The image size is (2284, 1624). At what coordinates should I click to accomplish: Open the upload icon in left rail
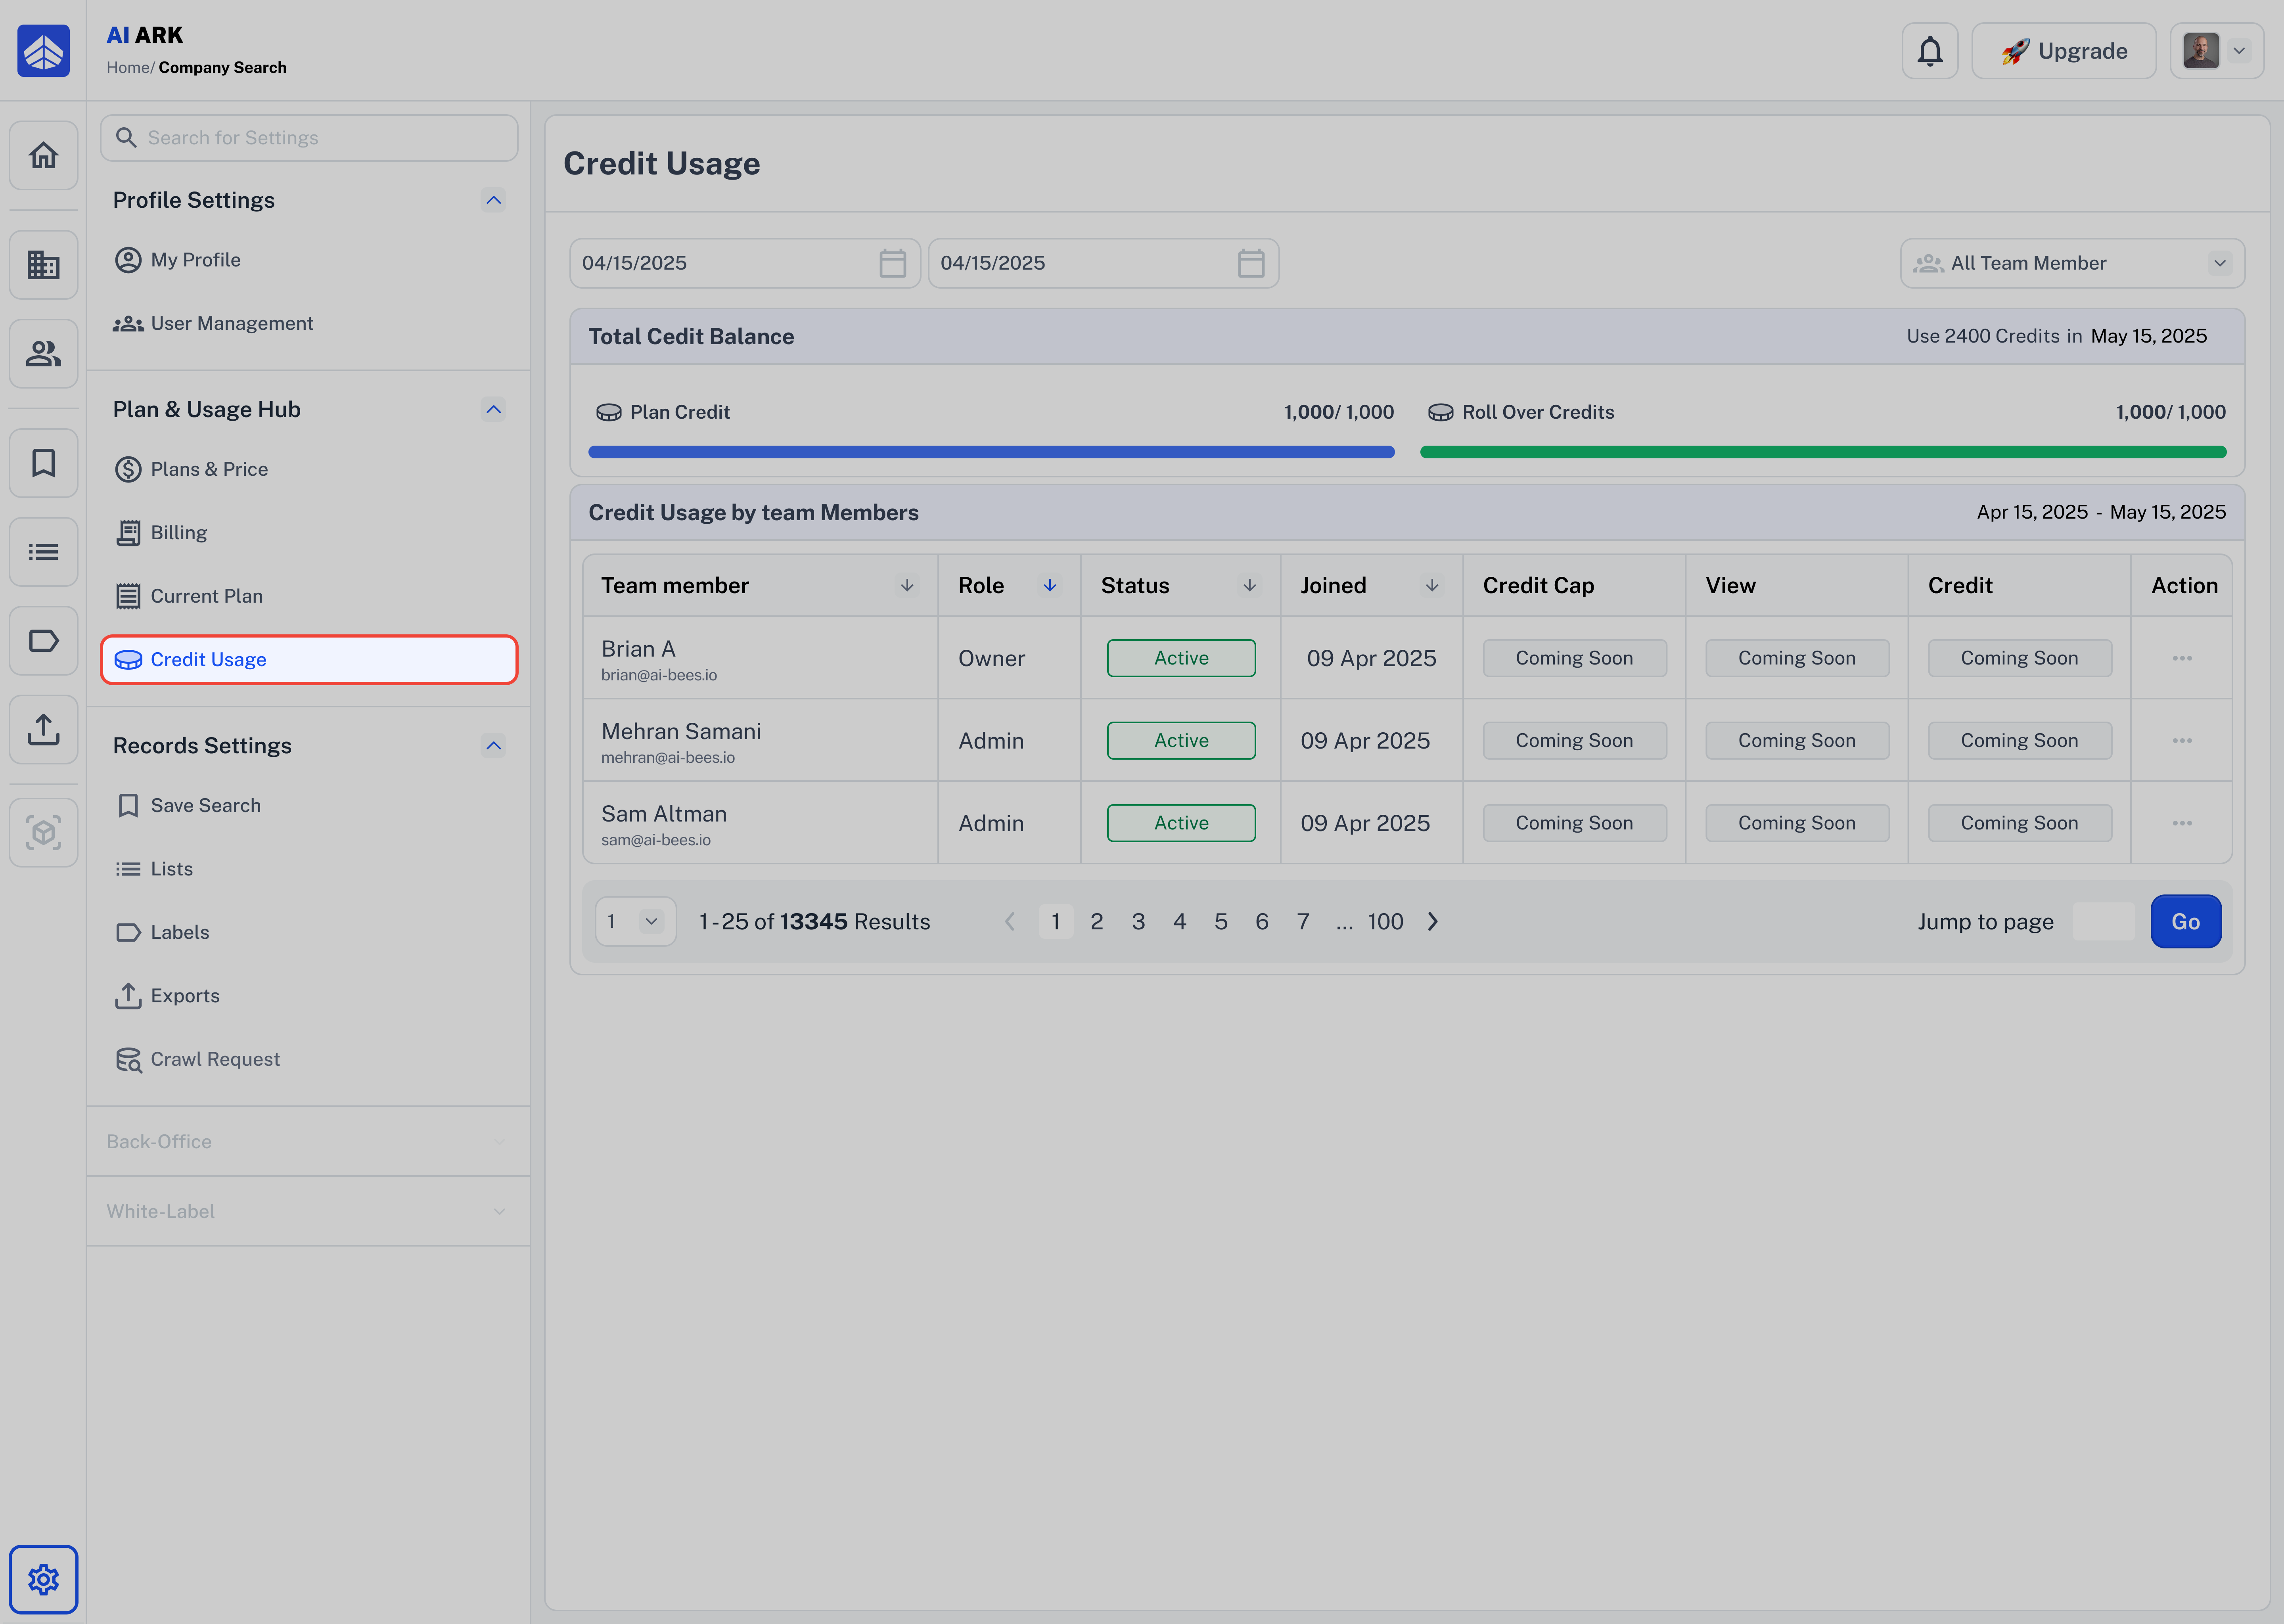43,729
